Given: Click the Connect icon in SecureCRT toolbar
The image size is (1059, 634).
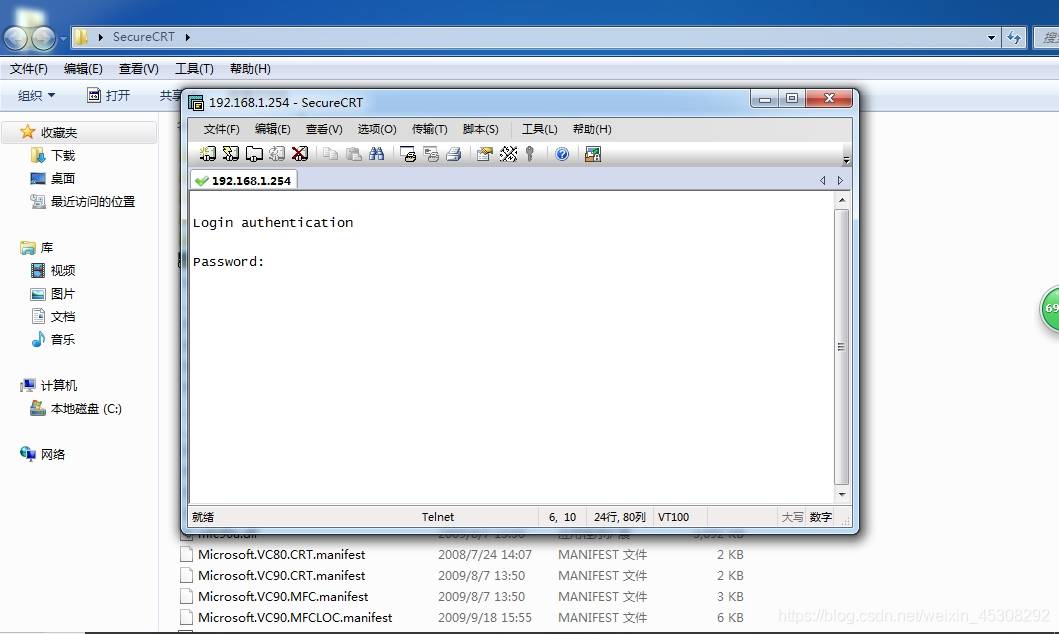Looking at the screenshot, I should tap(207, 154).
